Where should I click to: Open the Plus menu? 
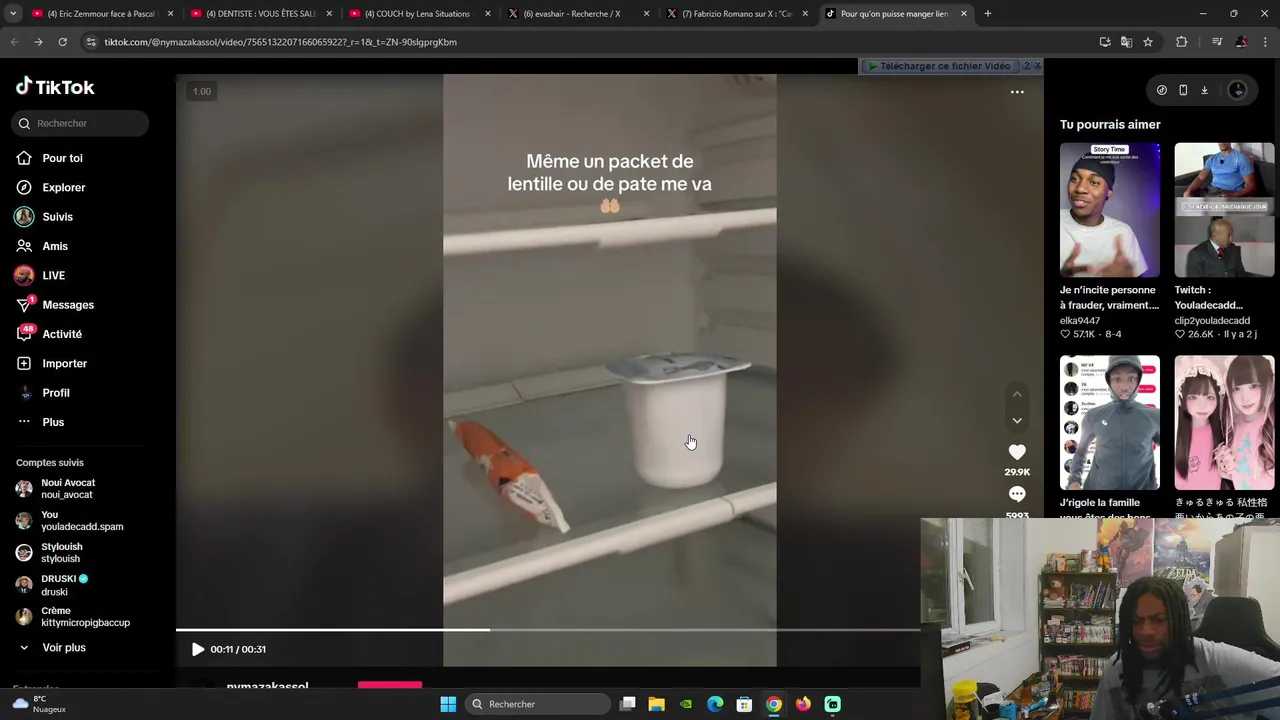53,422
